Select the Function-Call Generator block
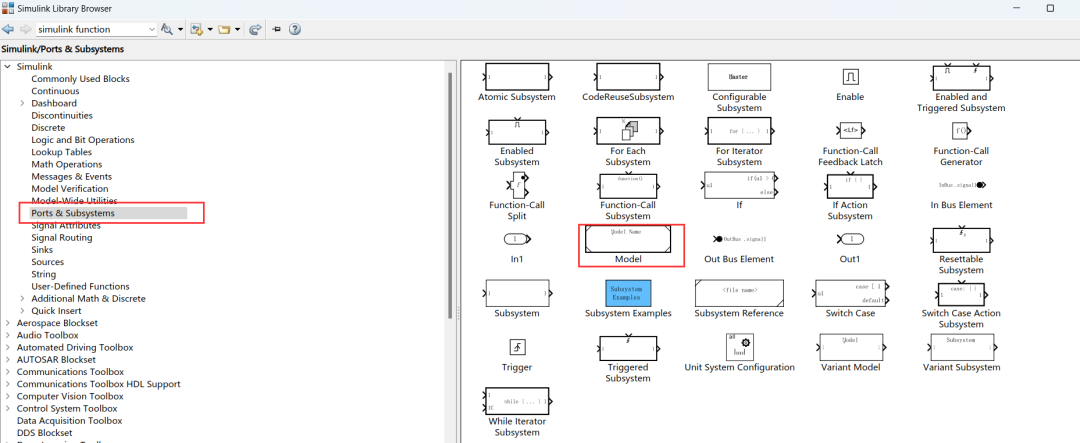 pyautogui.click(x=961, y=131)
